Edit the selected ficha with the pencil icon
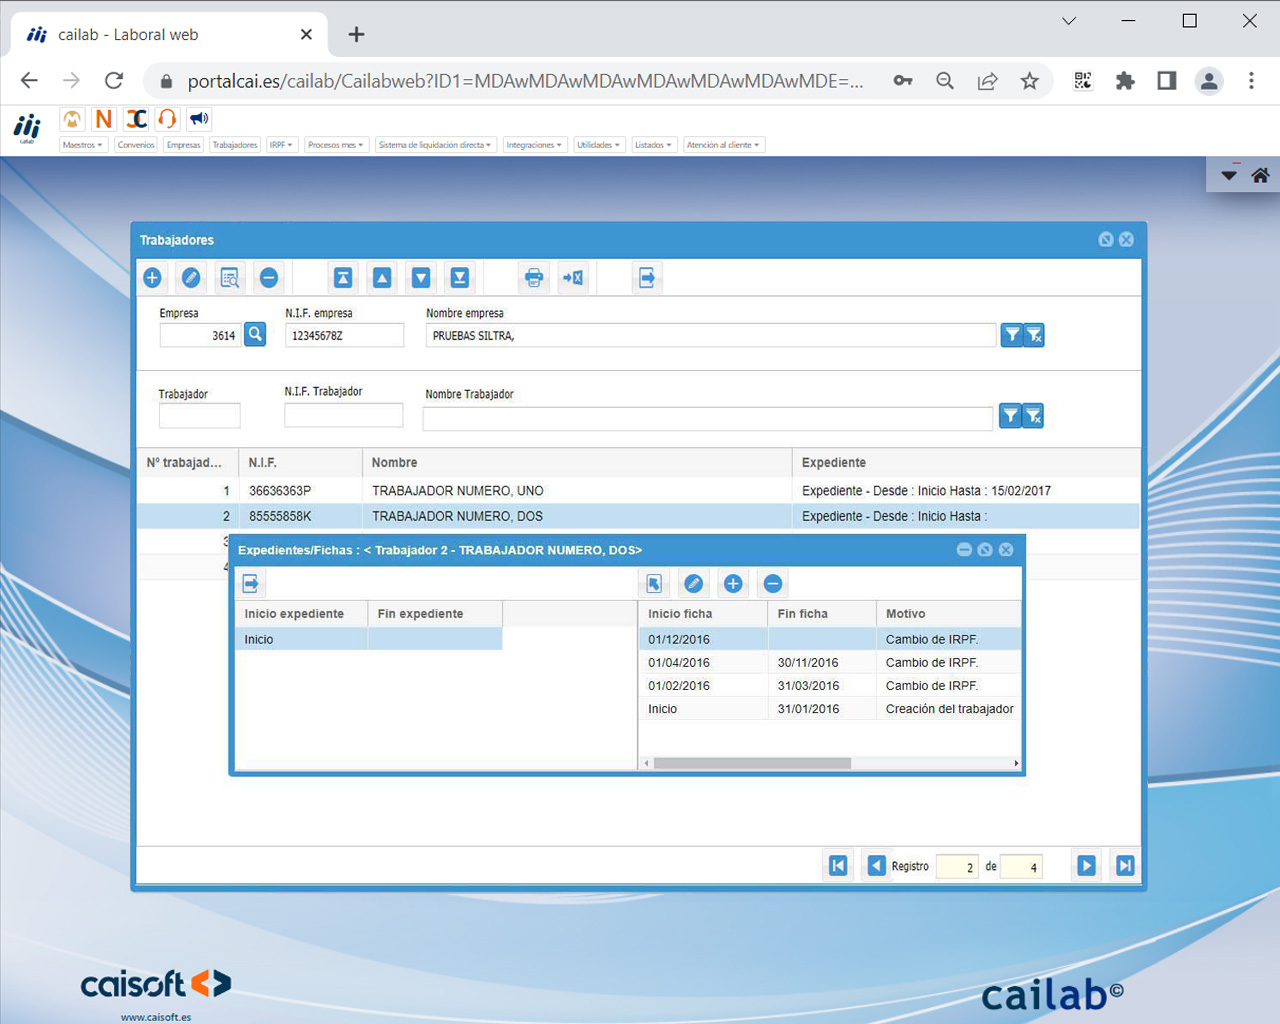Screen dimensions: 1280x1024 coord(692,583)
